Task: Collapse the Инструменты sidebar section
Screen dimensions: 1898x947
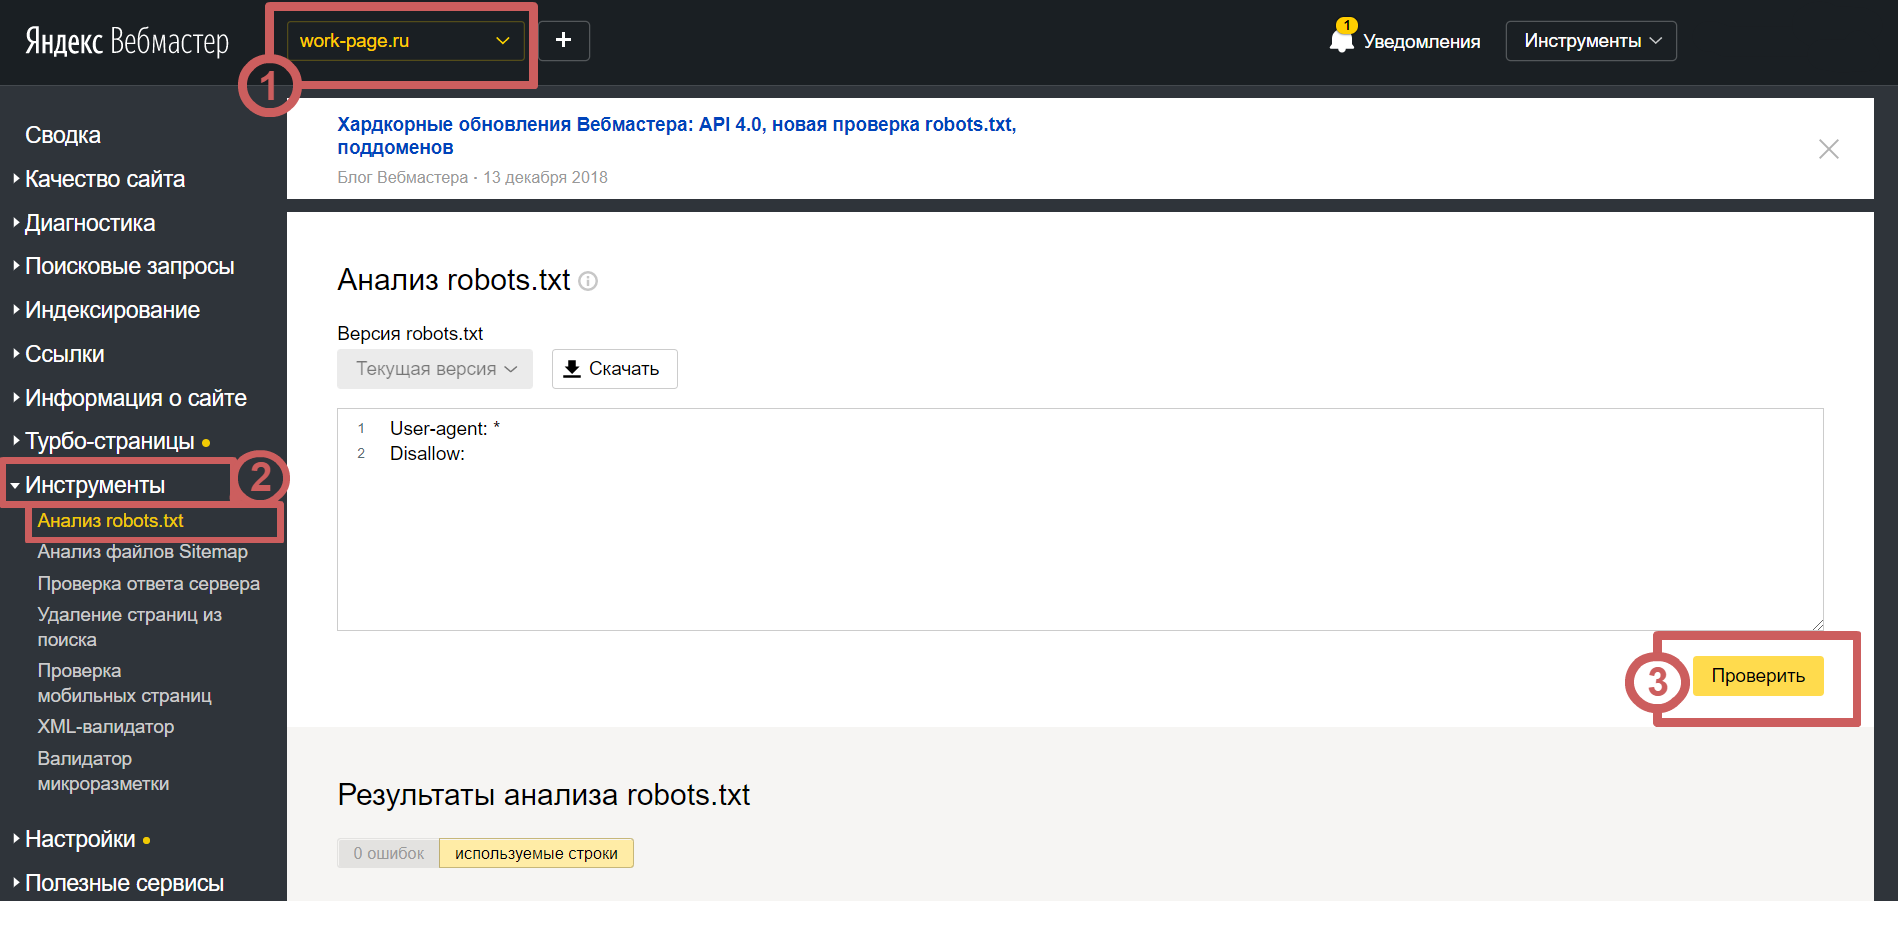Action: pos(95,485)
